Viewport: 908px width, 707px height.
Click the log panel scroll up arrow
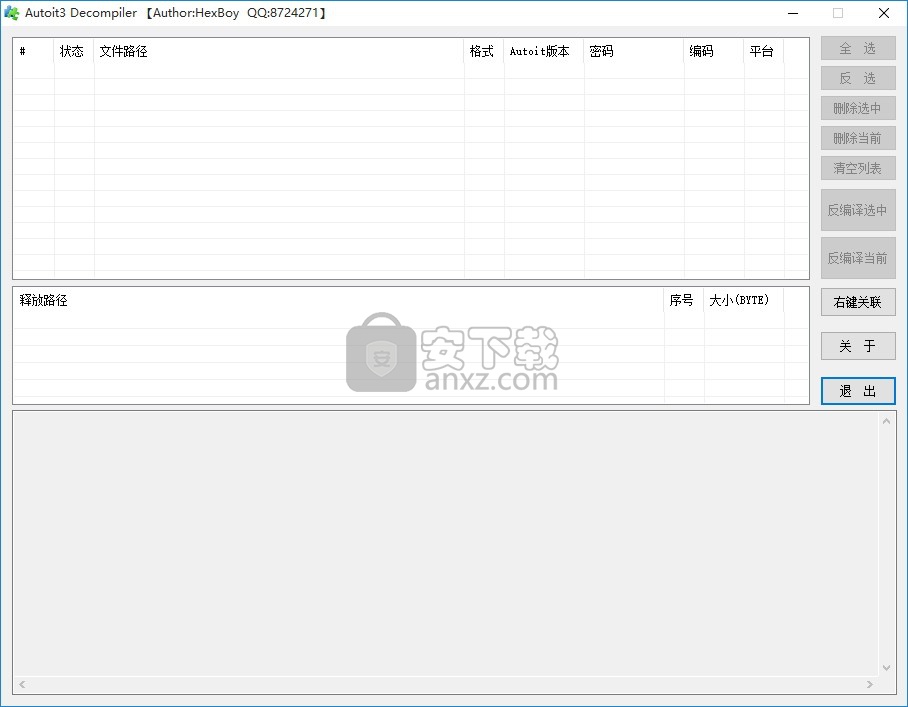886,421
